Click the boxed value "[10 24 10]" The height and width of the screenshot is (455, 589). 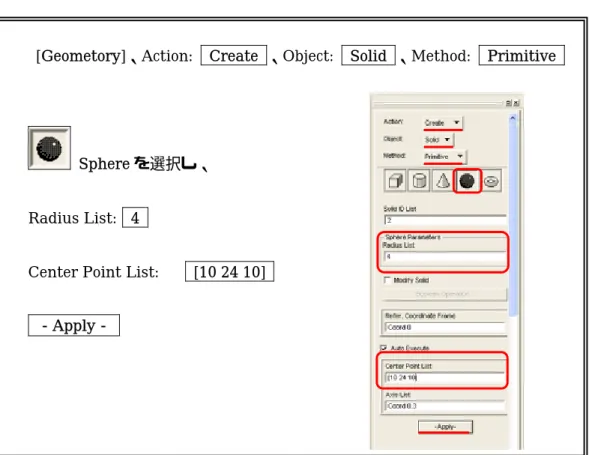[x=230, y=272]
